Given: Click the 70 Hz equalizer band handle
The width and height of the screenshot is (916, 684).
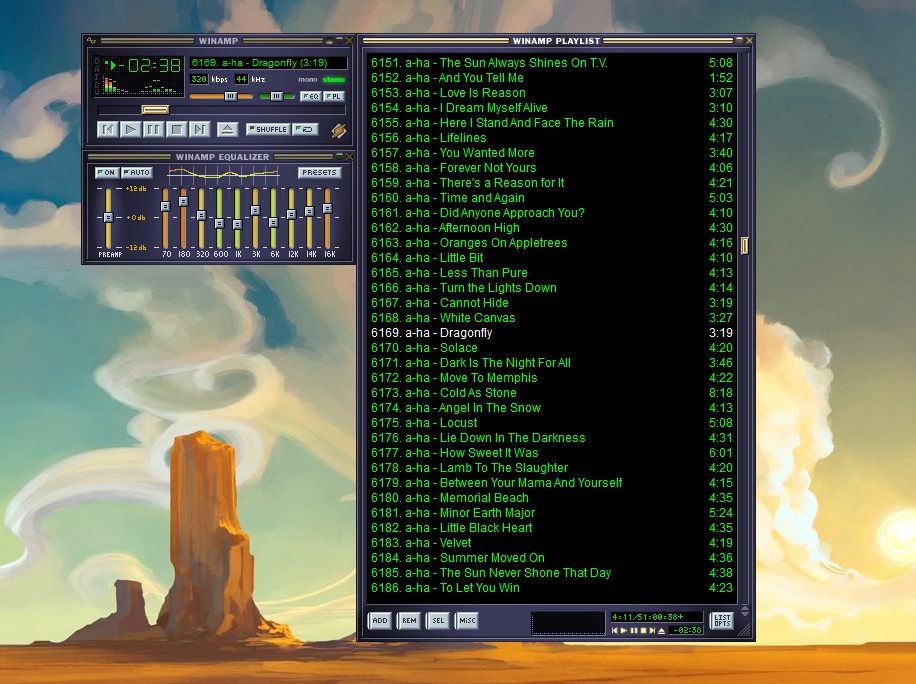Looking at the screenshot, I should pyautogui.click(x=165, y=206).
